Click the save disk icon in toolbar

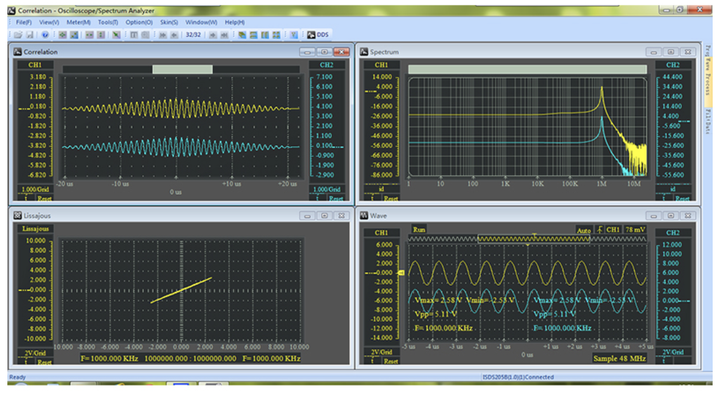pos(30,34)
